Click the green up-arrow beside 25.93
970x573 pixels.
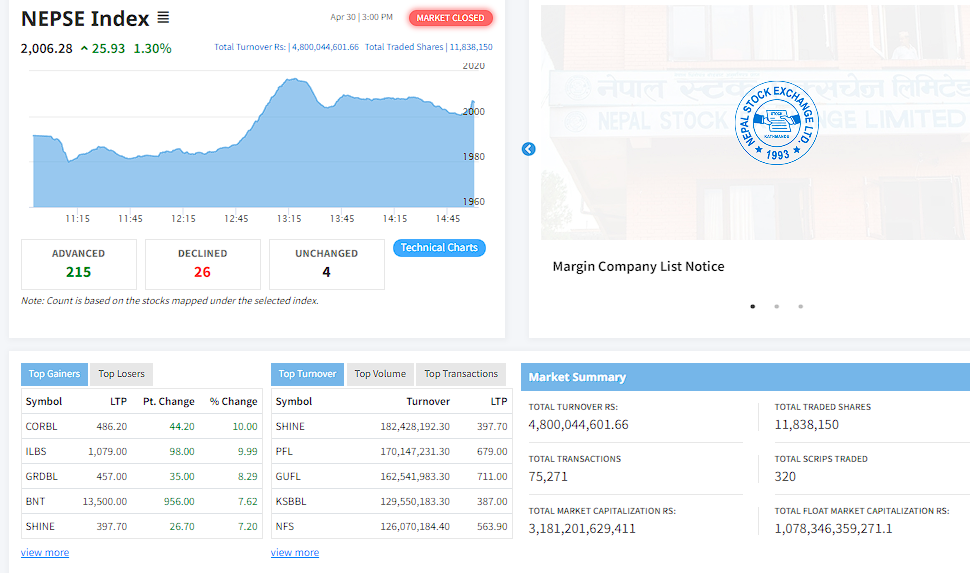[x=84, y=48]
